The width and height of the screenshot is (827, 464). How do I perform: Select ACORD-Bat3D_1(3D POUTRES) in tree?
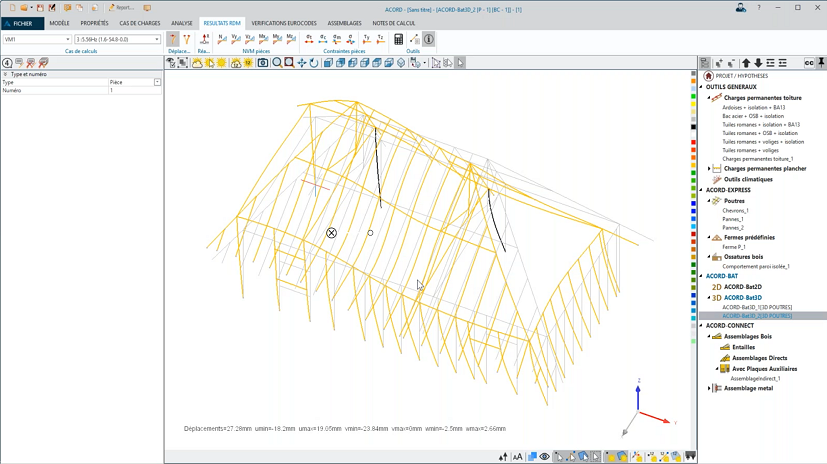click(x=756, y=307)
